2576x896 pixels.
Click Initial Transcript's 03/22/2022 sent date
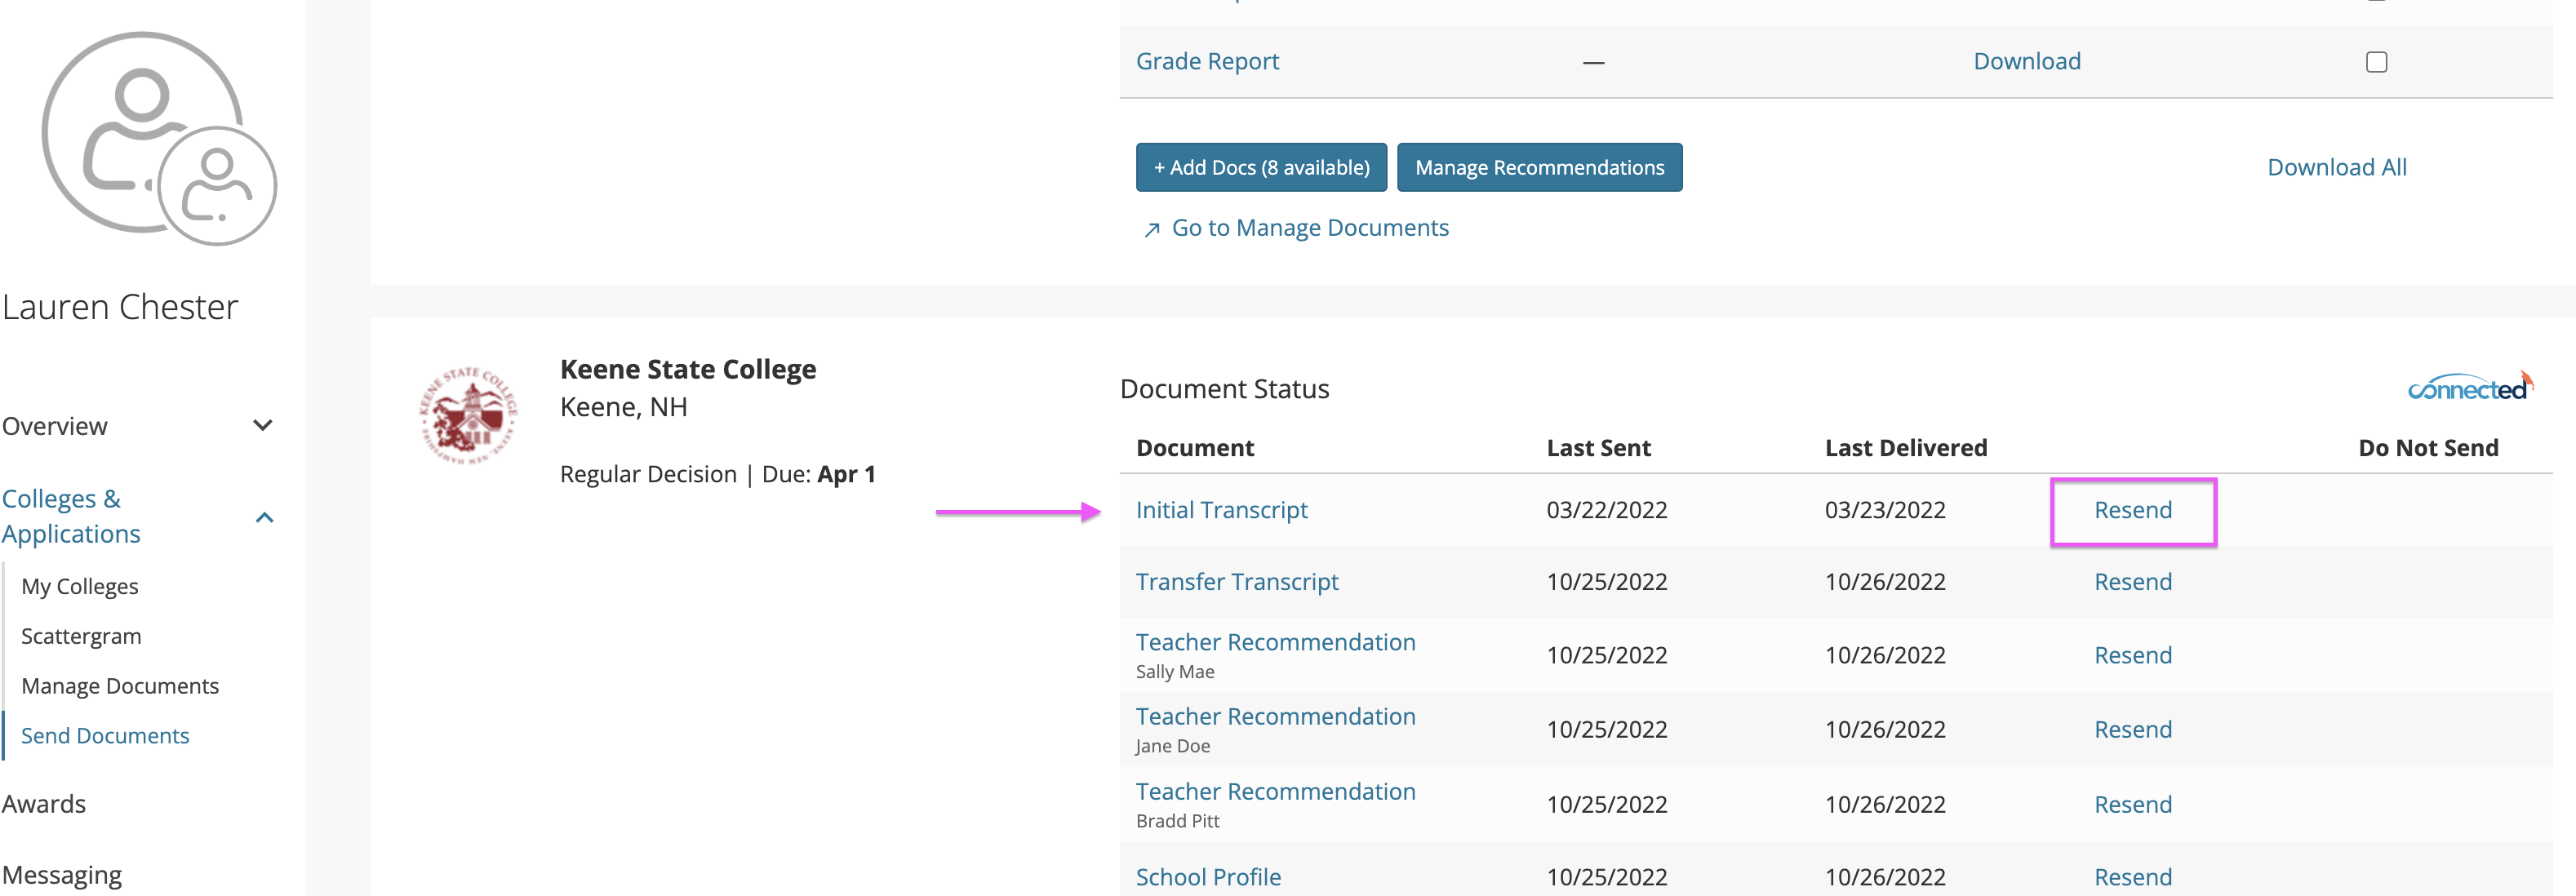[1606, 510]
